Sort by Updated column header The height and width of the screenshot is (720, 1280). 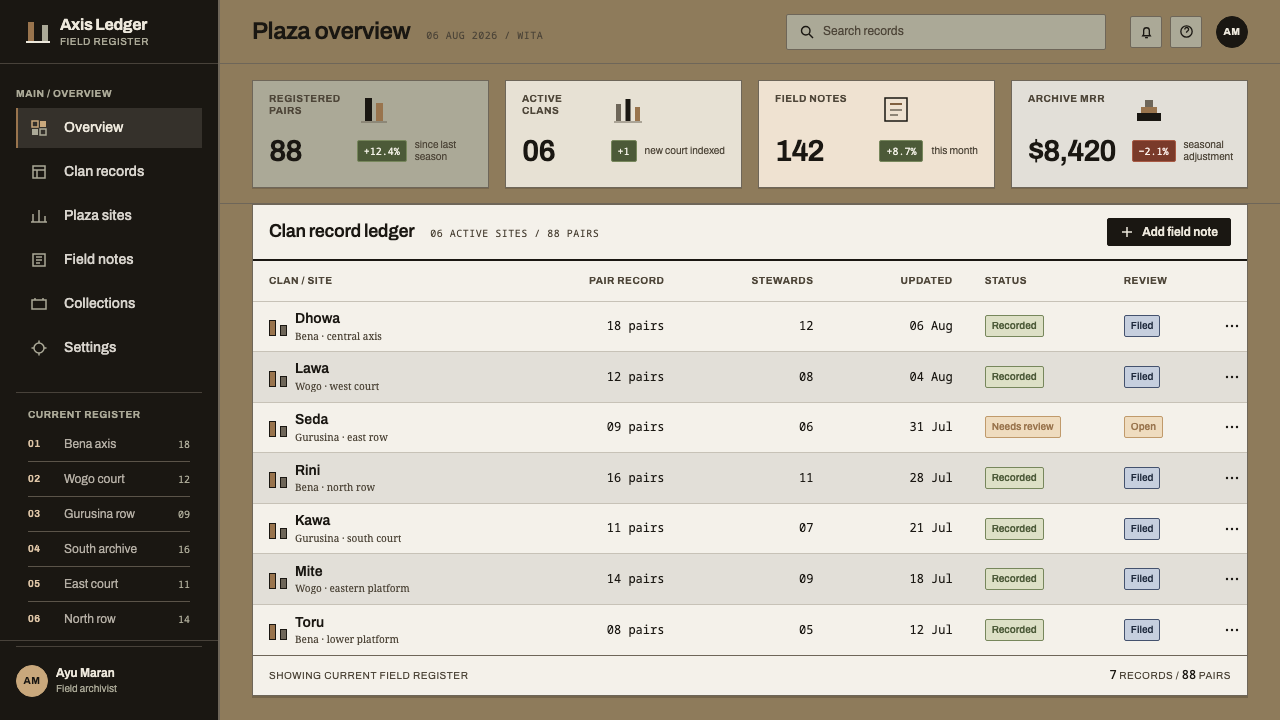(x=926, y=281)
